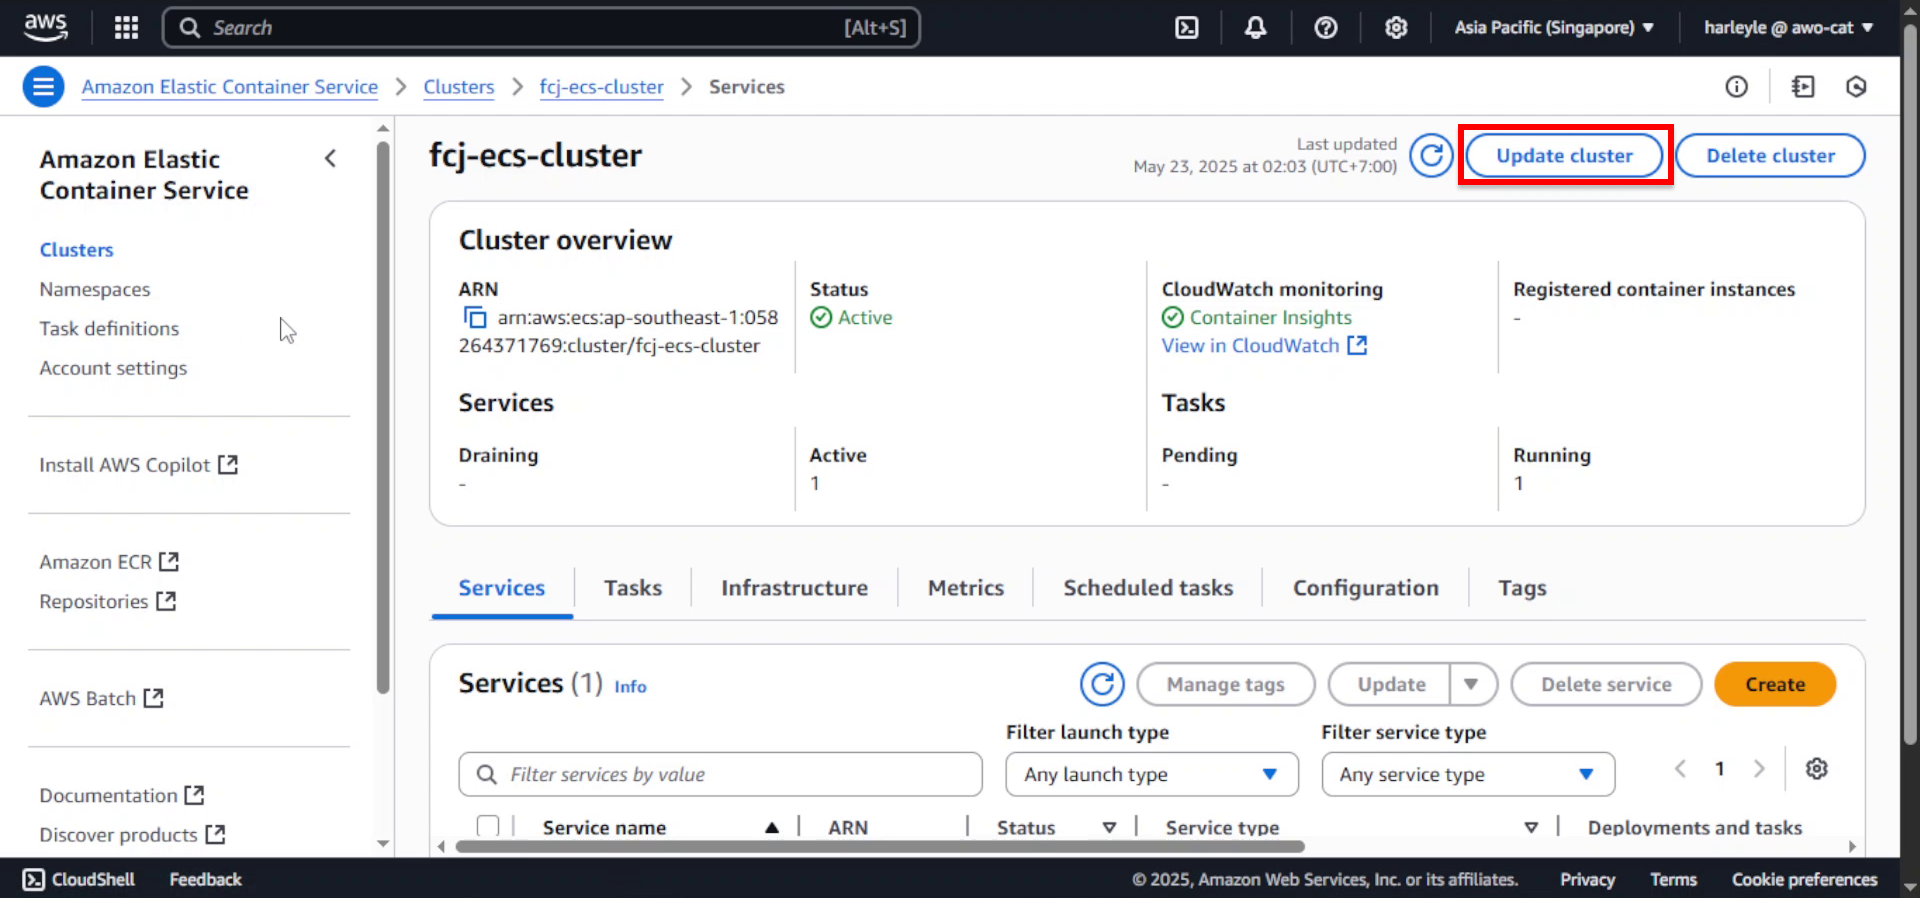This screenshot has height=898, width=1920.
Task: Open the settings gear in top bar
Action: pyautogui.click(x=1396, y=27)
